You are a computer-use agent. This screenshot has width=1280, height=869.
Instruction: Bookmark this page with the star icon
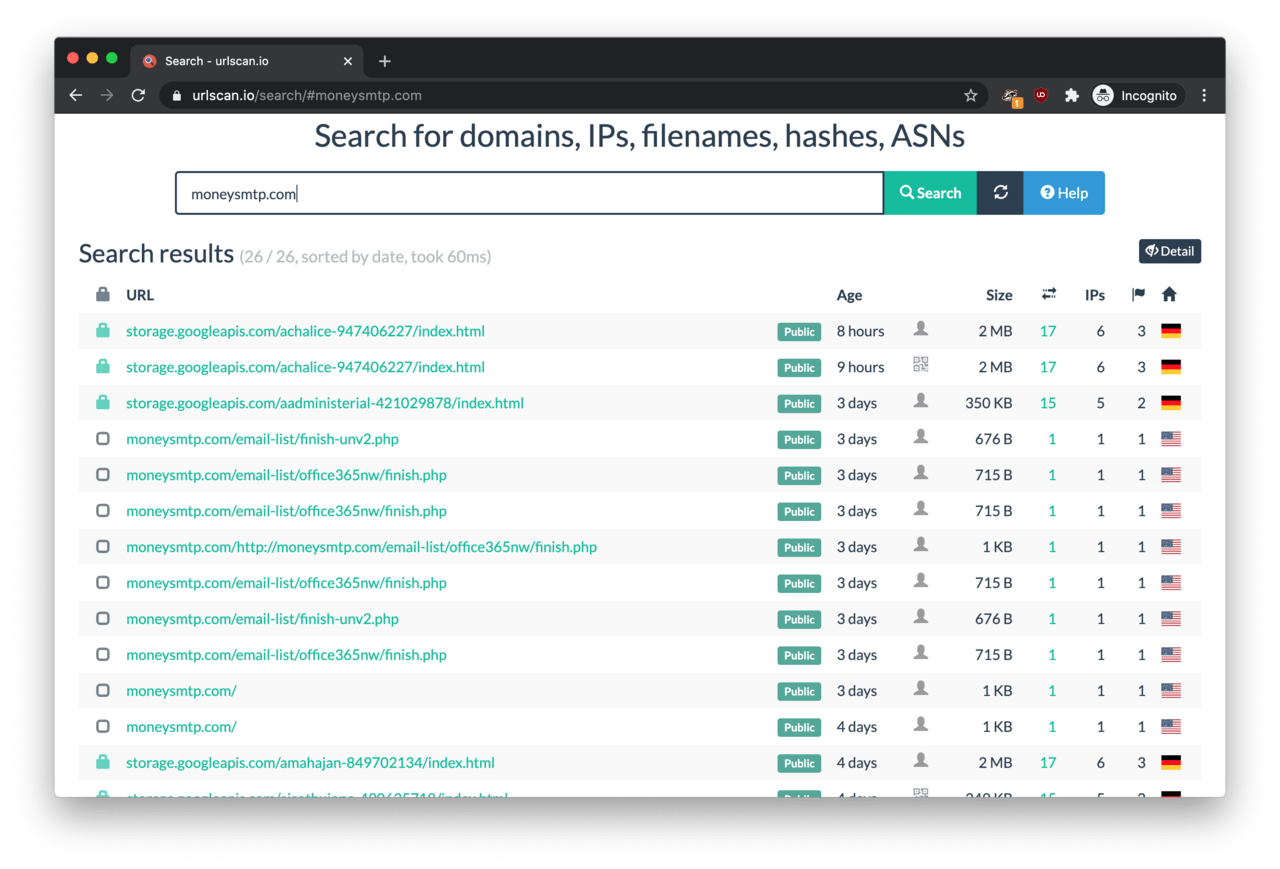click(970, 95)
